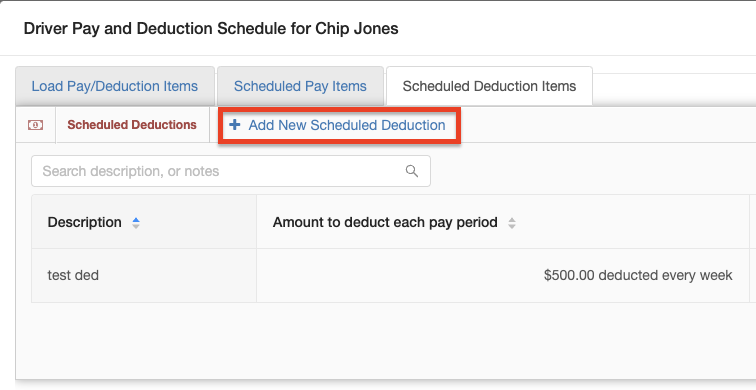Select the test ded row description cell

click(144, 276)
